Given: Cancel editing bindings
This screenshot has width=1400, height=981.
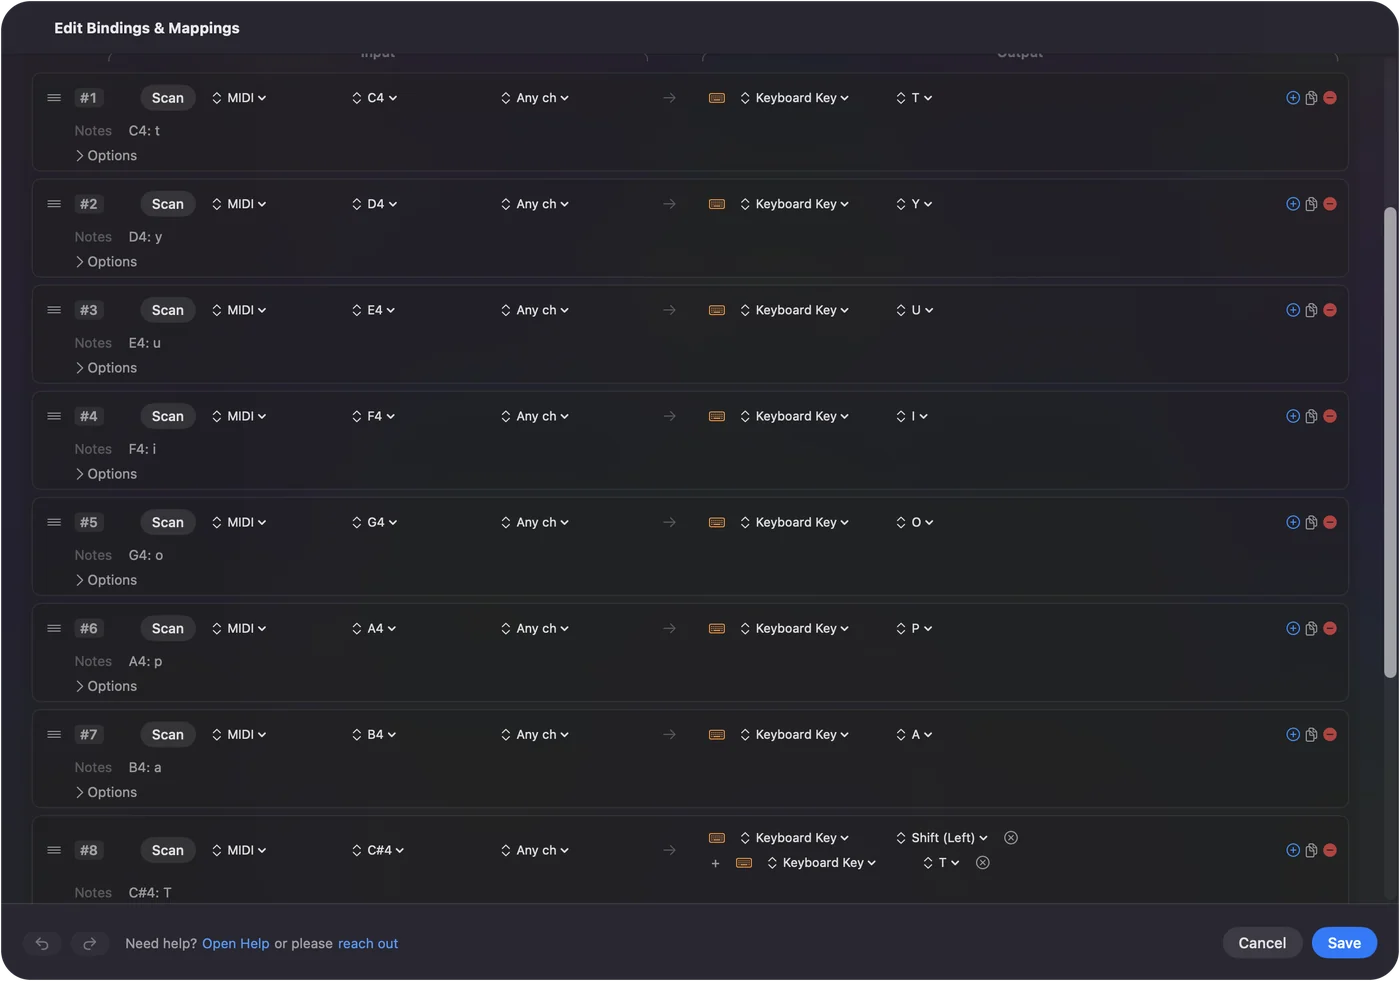Looking at the screenshot, I should 1262,943.
